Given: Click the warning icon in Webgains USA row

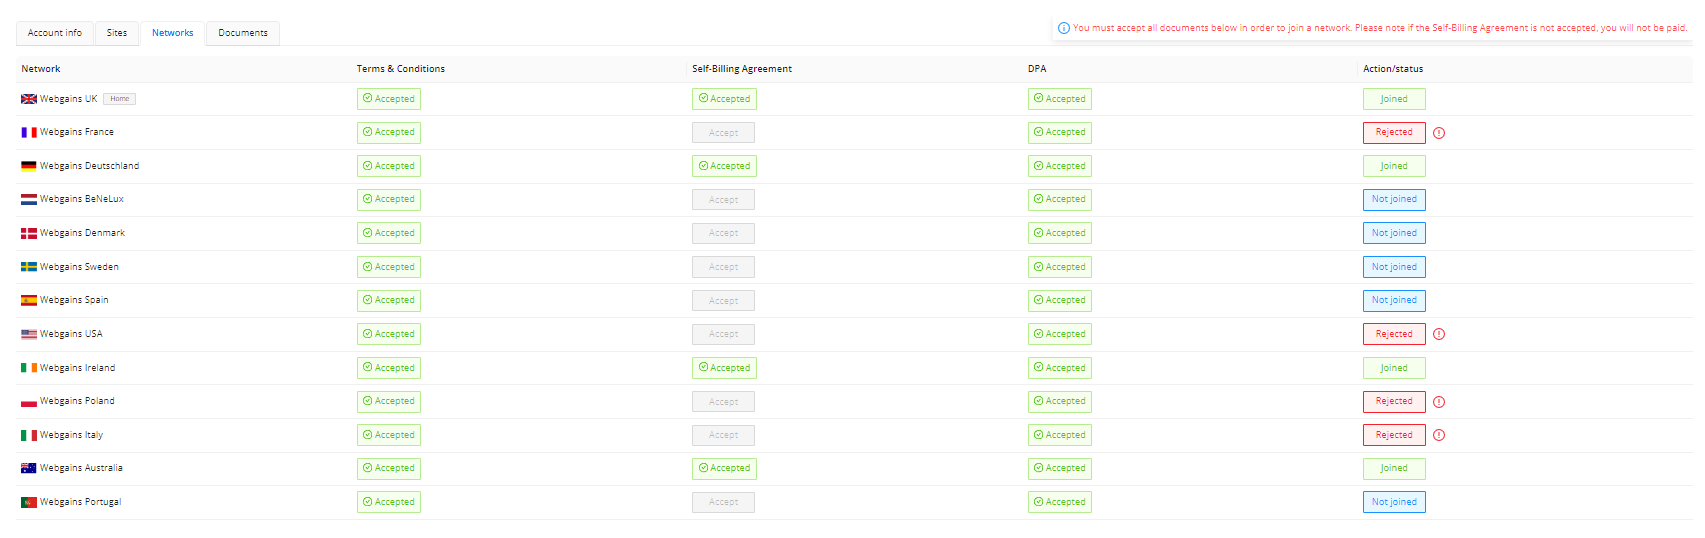Looking at the screenshot, I should click(x=1439, y=334).
